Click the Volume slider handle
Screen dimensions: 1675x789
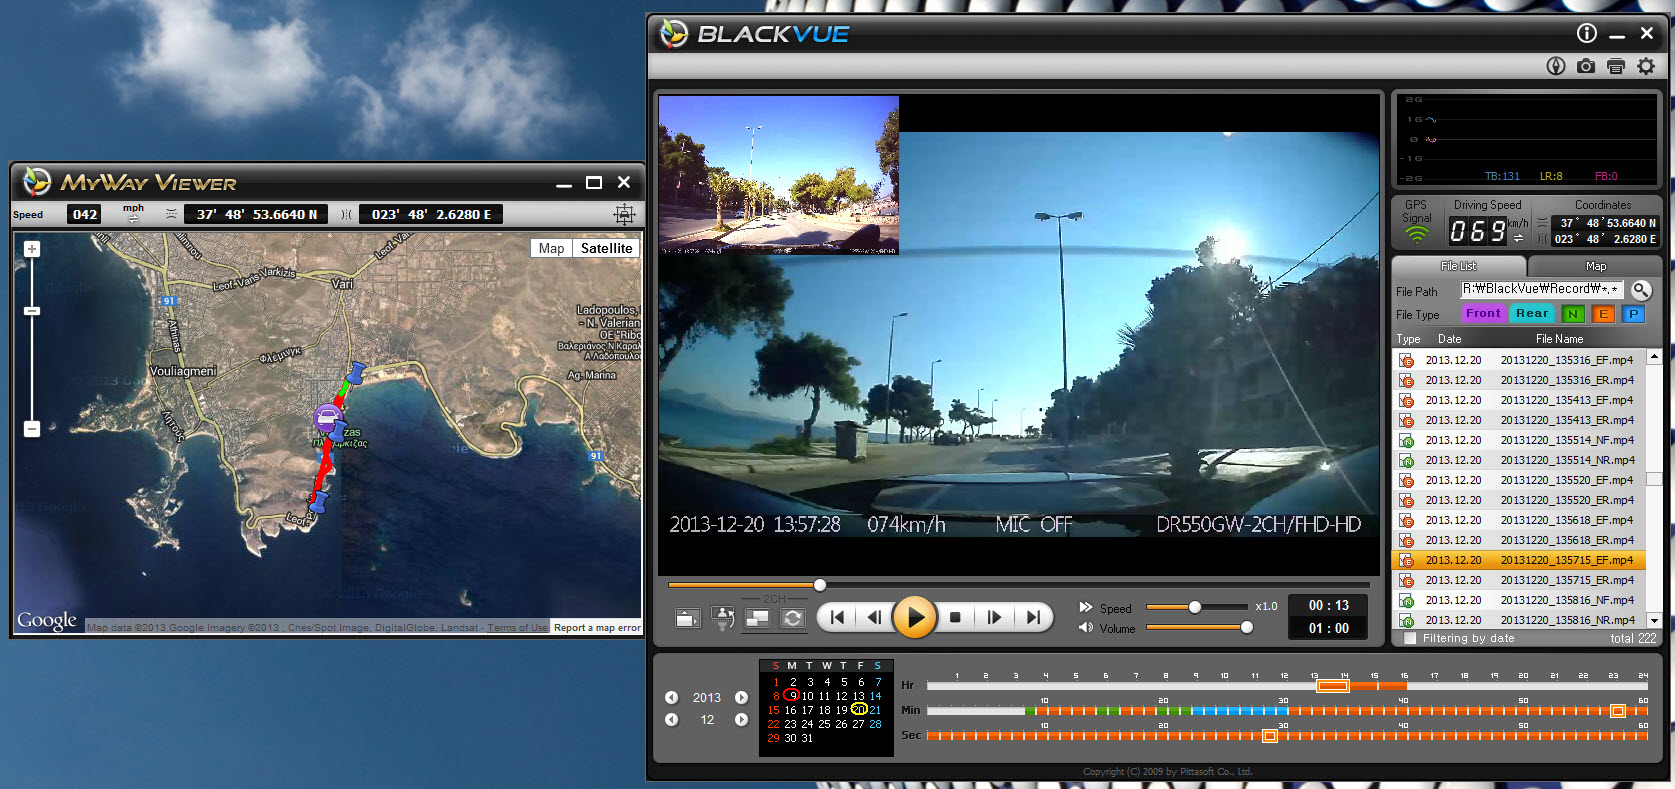click(x=1246, y=628)
